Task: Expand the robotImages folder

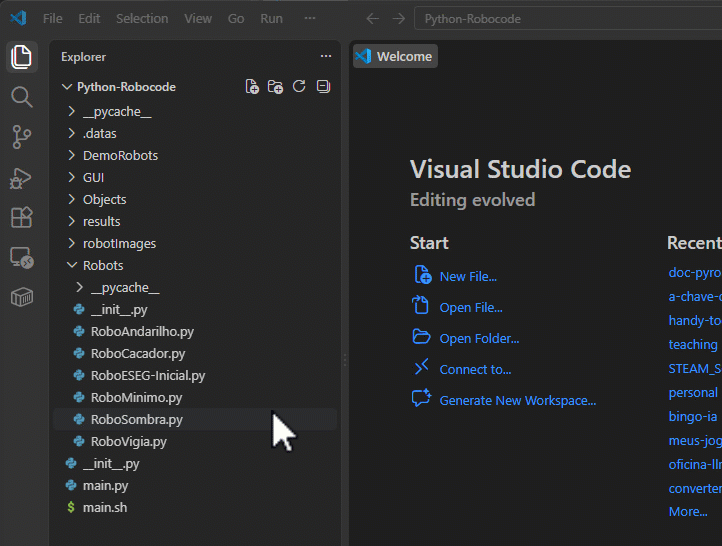Action: pos(71,243)
